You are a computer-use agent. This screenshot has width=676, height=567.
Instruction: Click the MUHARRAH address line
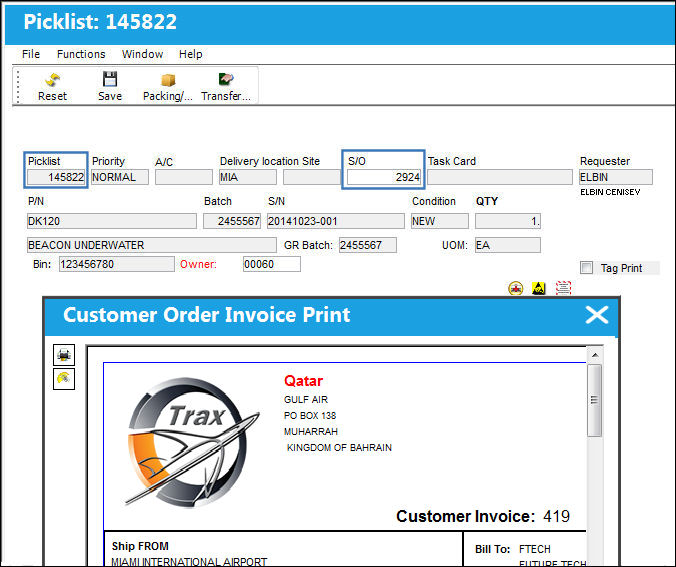click(x=311, y=432)
